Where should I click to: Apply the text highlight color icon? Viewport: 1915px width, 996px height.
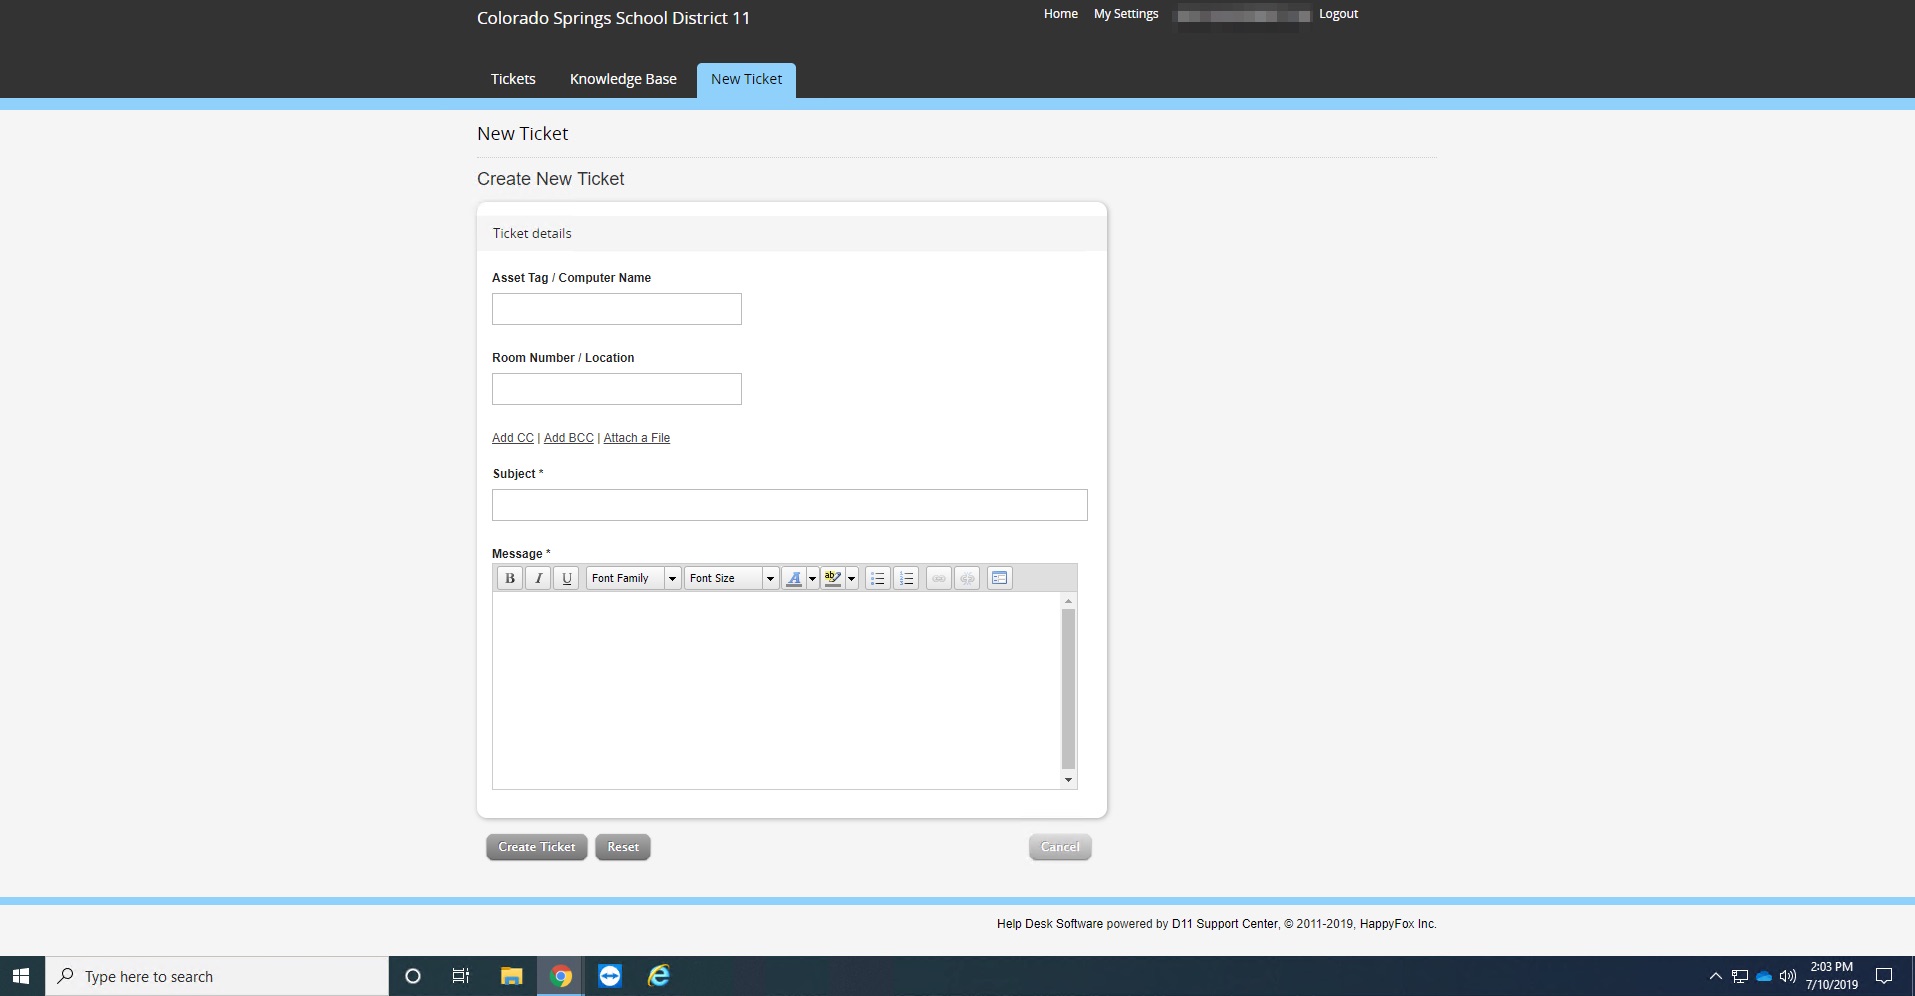click(x=832, y=578)
